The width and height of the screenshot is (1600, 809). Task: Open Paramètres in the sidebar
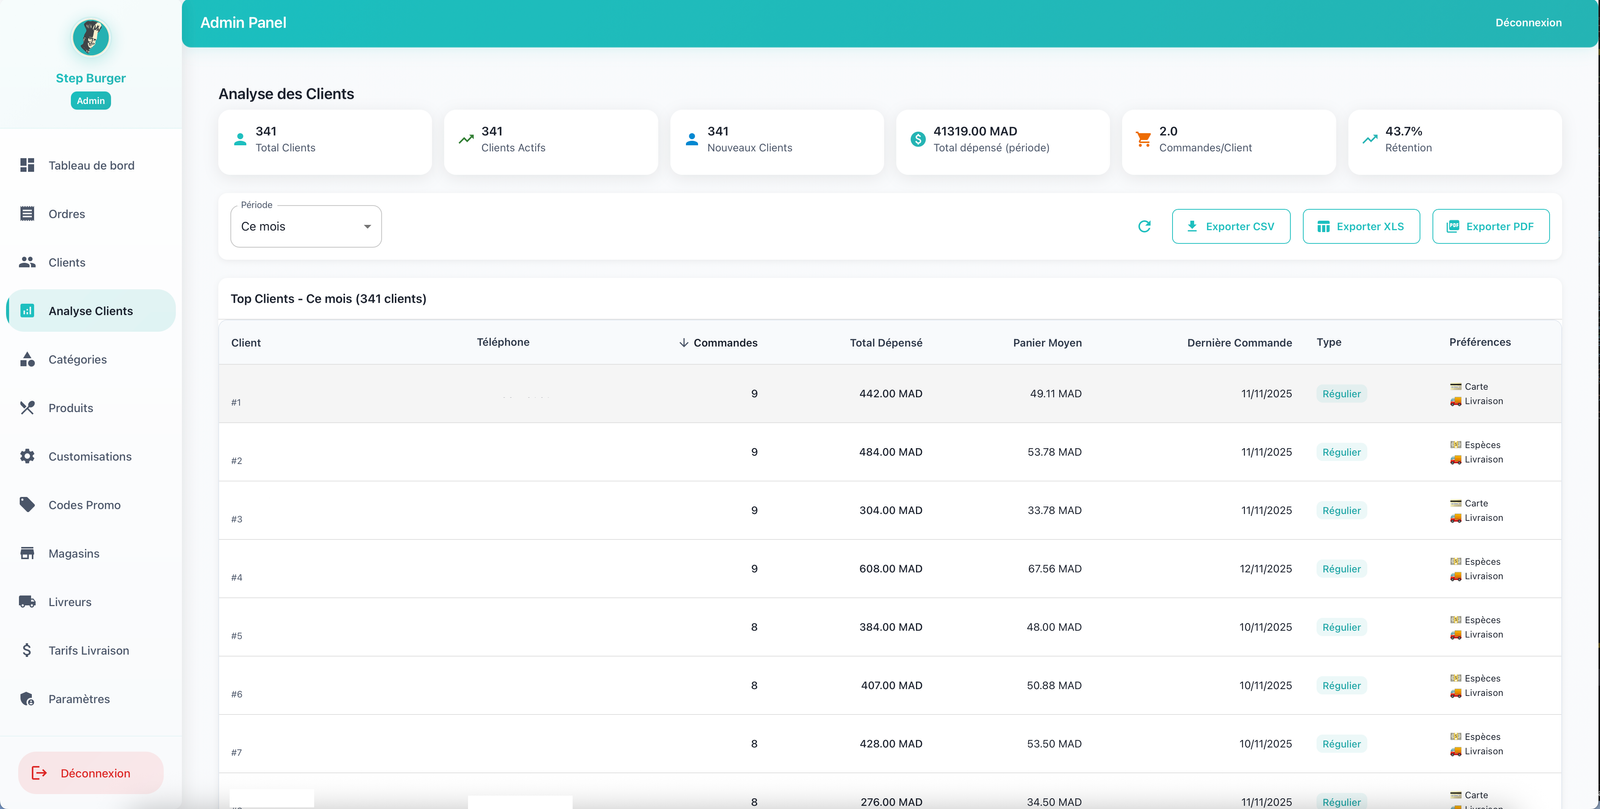coord(79,699)
